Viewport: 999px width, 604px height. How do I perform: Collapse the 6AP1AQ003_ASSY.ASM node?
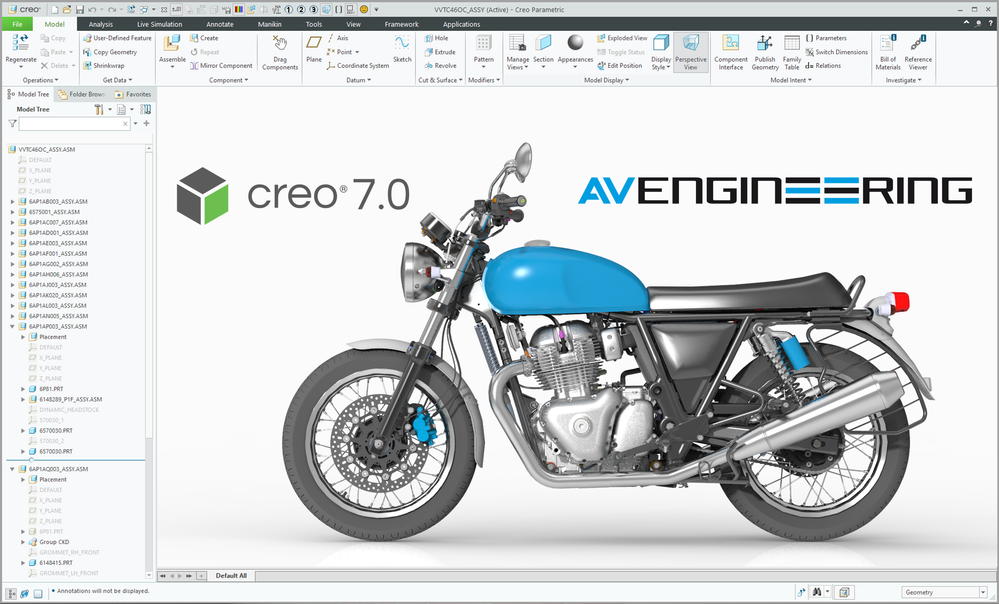point(12,469)
